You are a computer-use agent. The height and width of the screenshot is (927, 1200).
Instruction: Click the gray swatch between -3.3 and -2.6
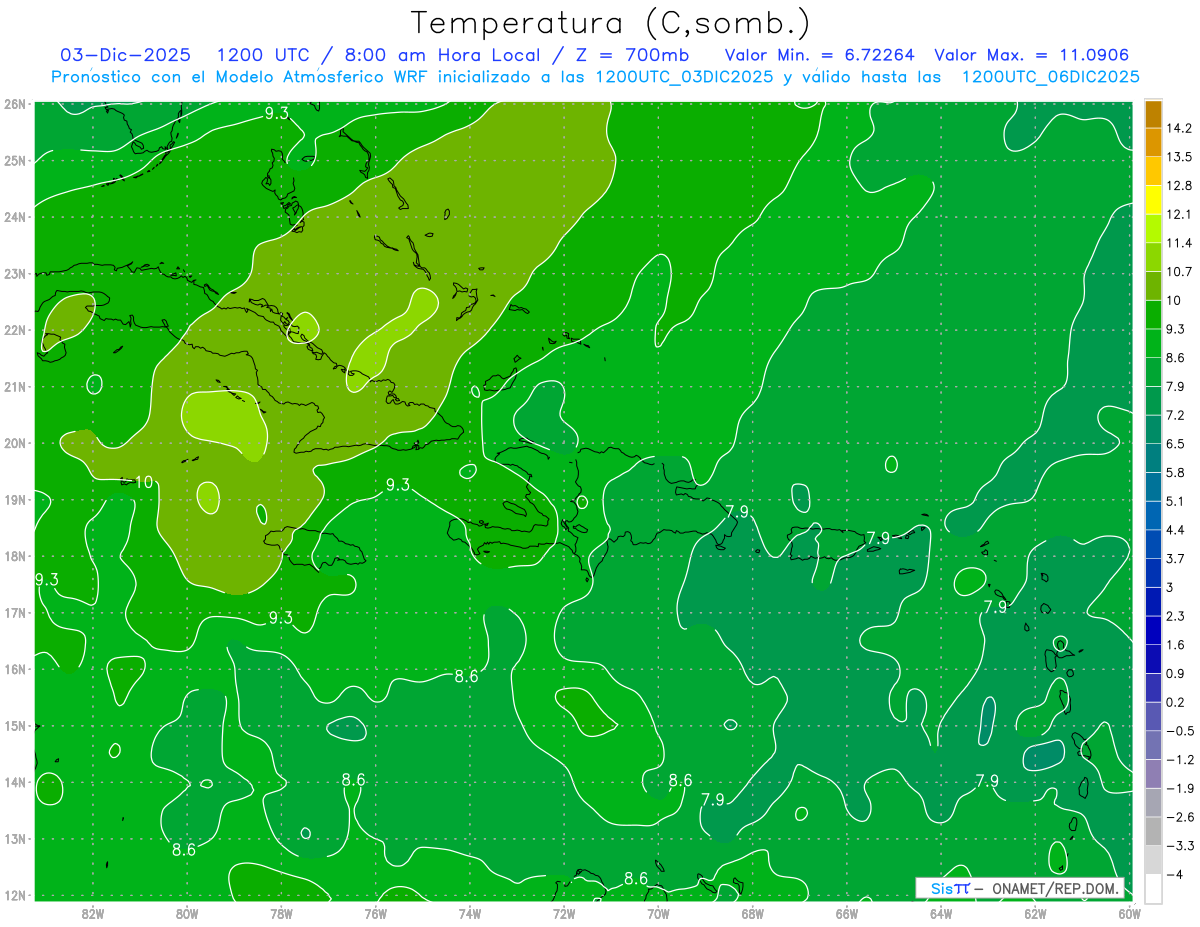coord(1153,830)
